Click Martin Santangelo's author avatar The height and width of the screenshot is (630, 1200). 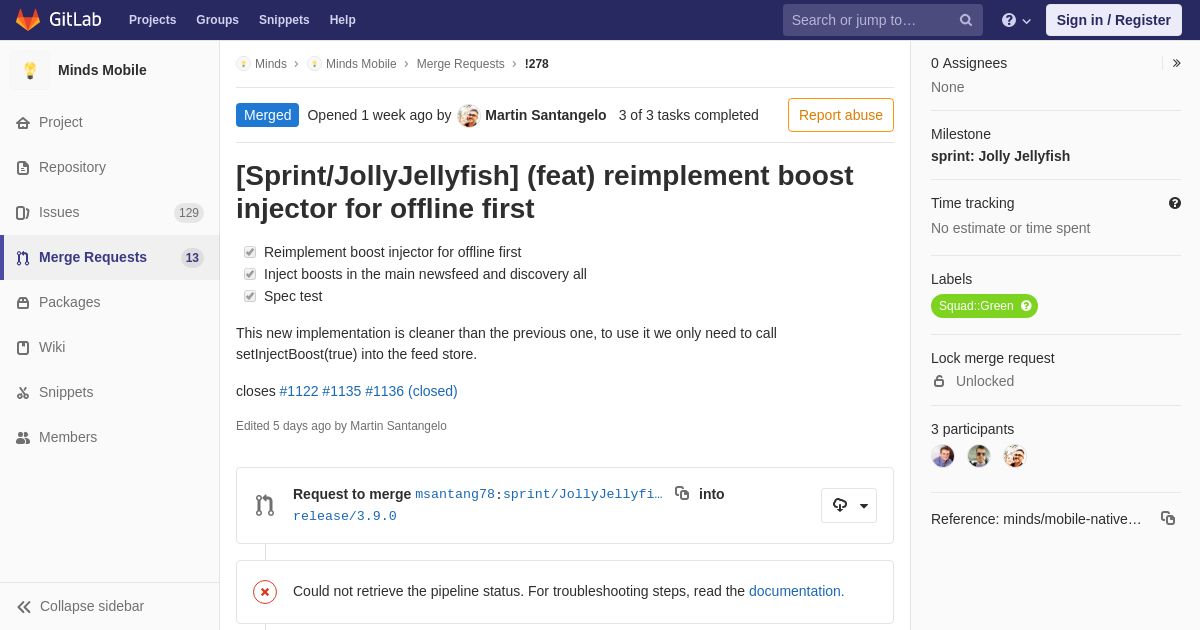tap(469, 116)
